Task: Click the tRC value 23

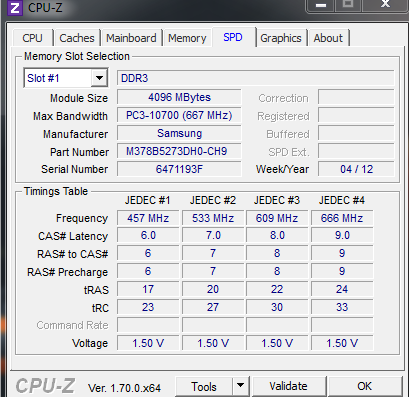Action: coord(148,307)
